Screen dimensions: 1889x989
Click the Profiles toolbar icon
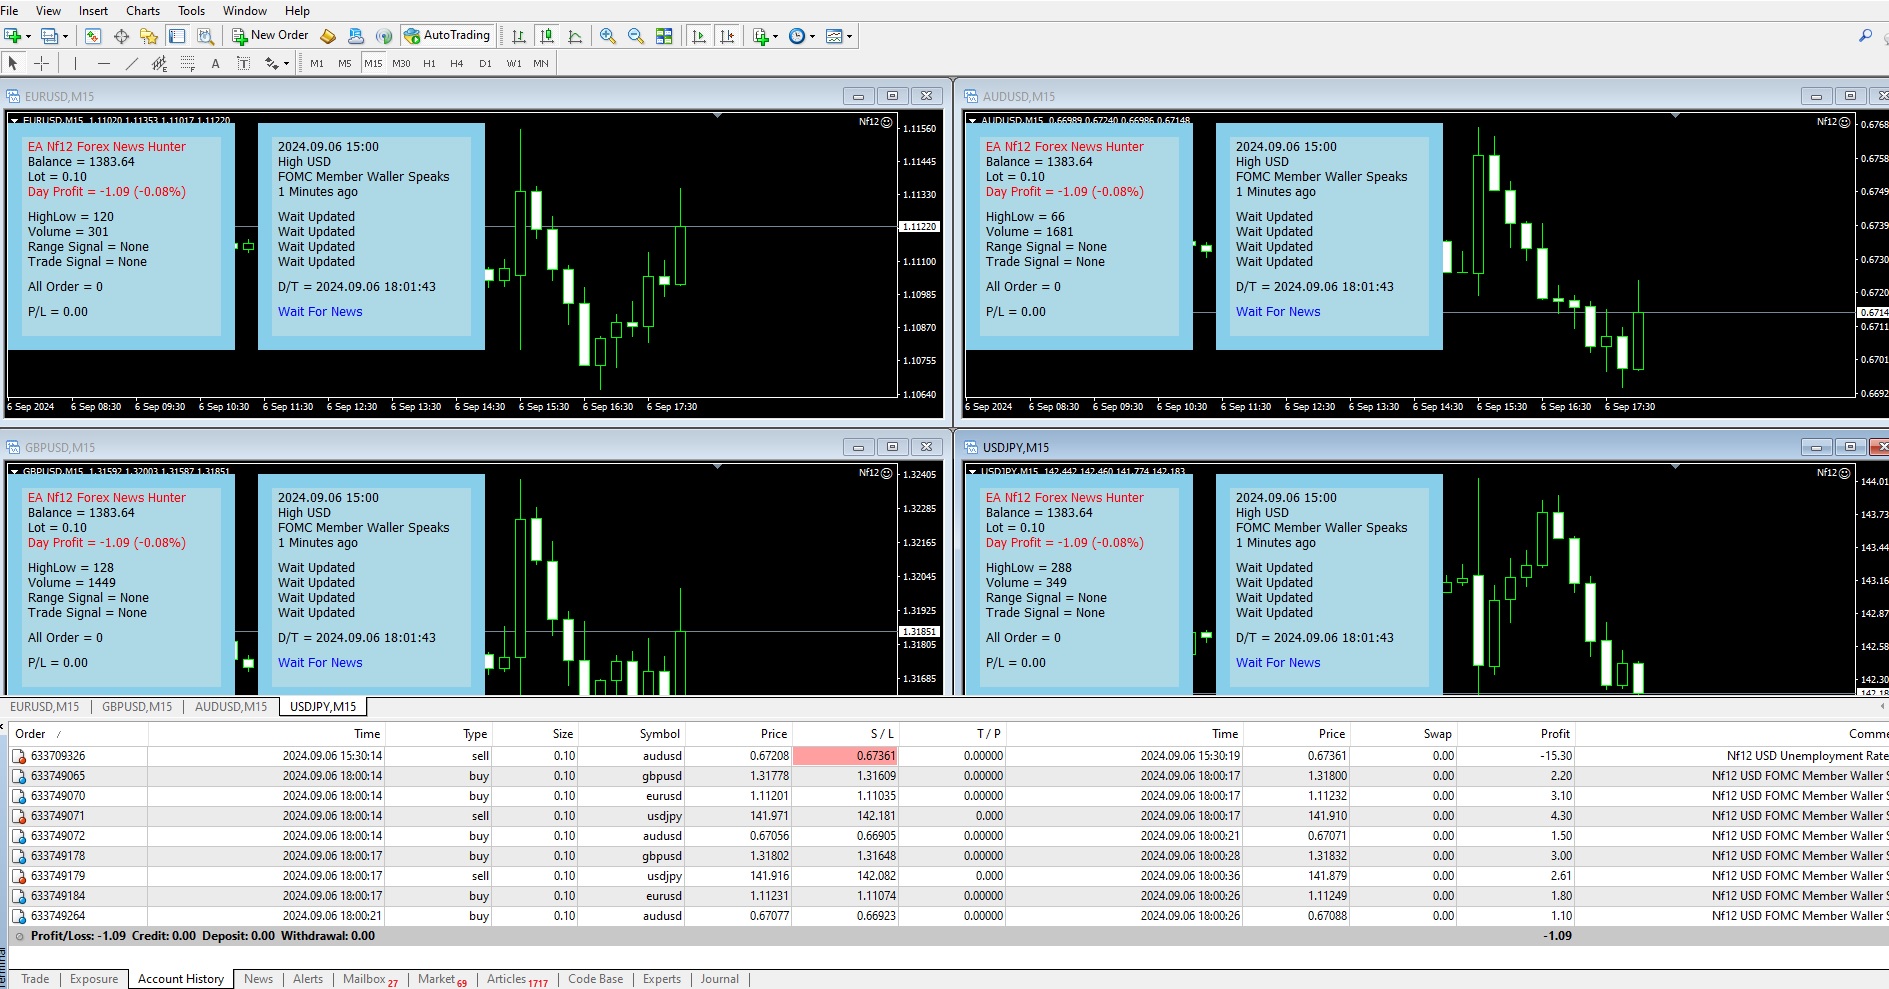(49, 36)
